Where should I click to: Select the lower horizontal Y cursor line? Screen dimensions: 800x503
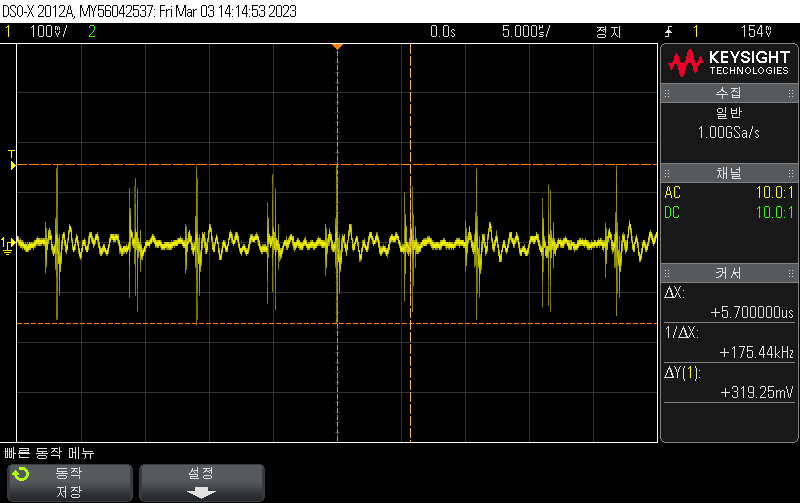[337, 323]
